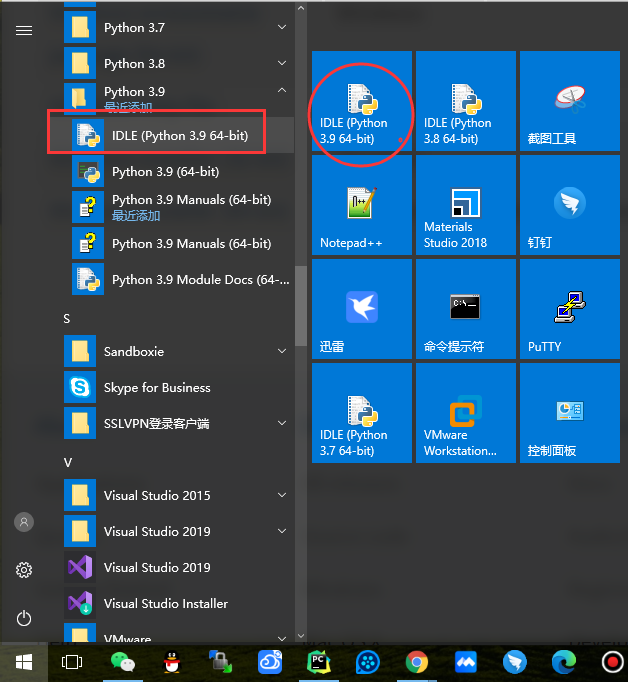Open IDLE (Python 3.8 64-bit) tile
This screenshot has height=682, width=628.
(x=466, y=101)
